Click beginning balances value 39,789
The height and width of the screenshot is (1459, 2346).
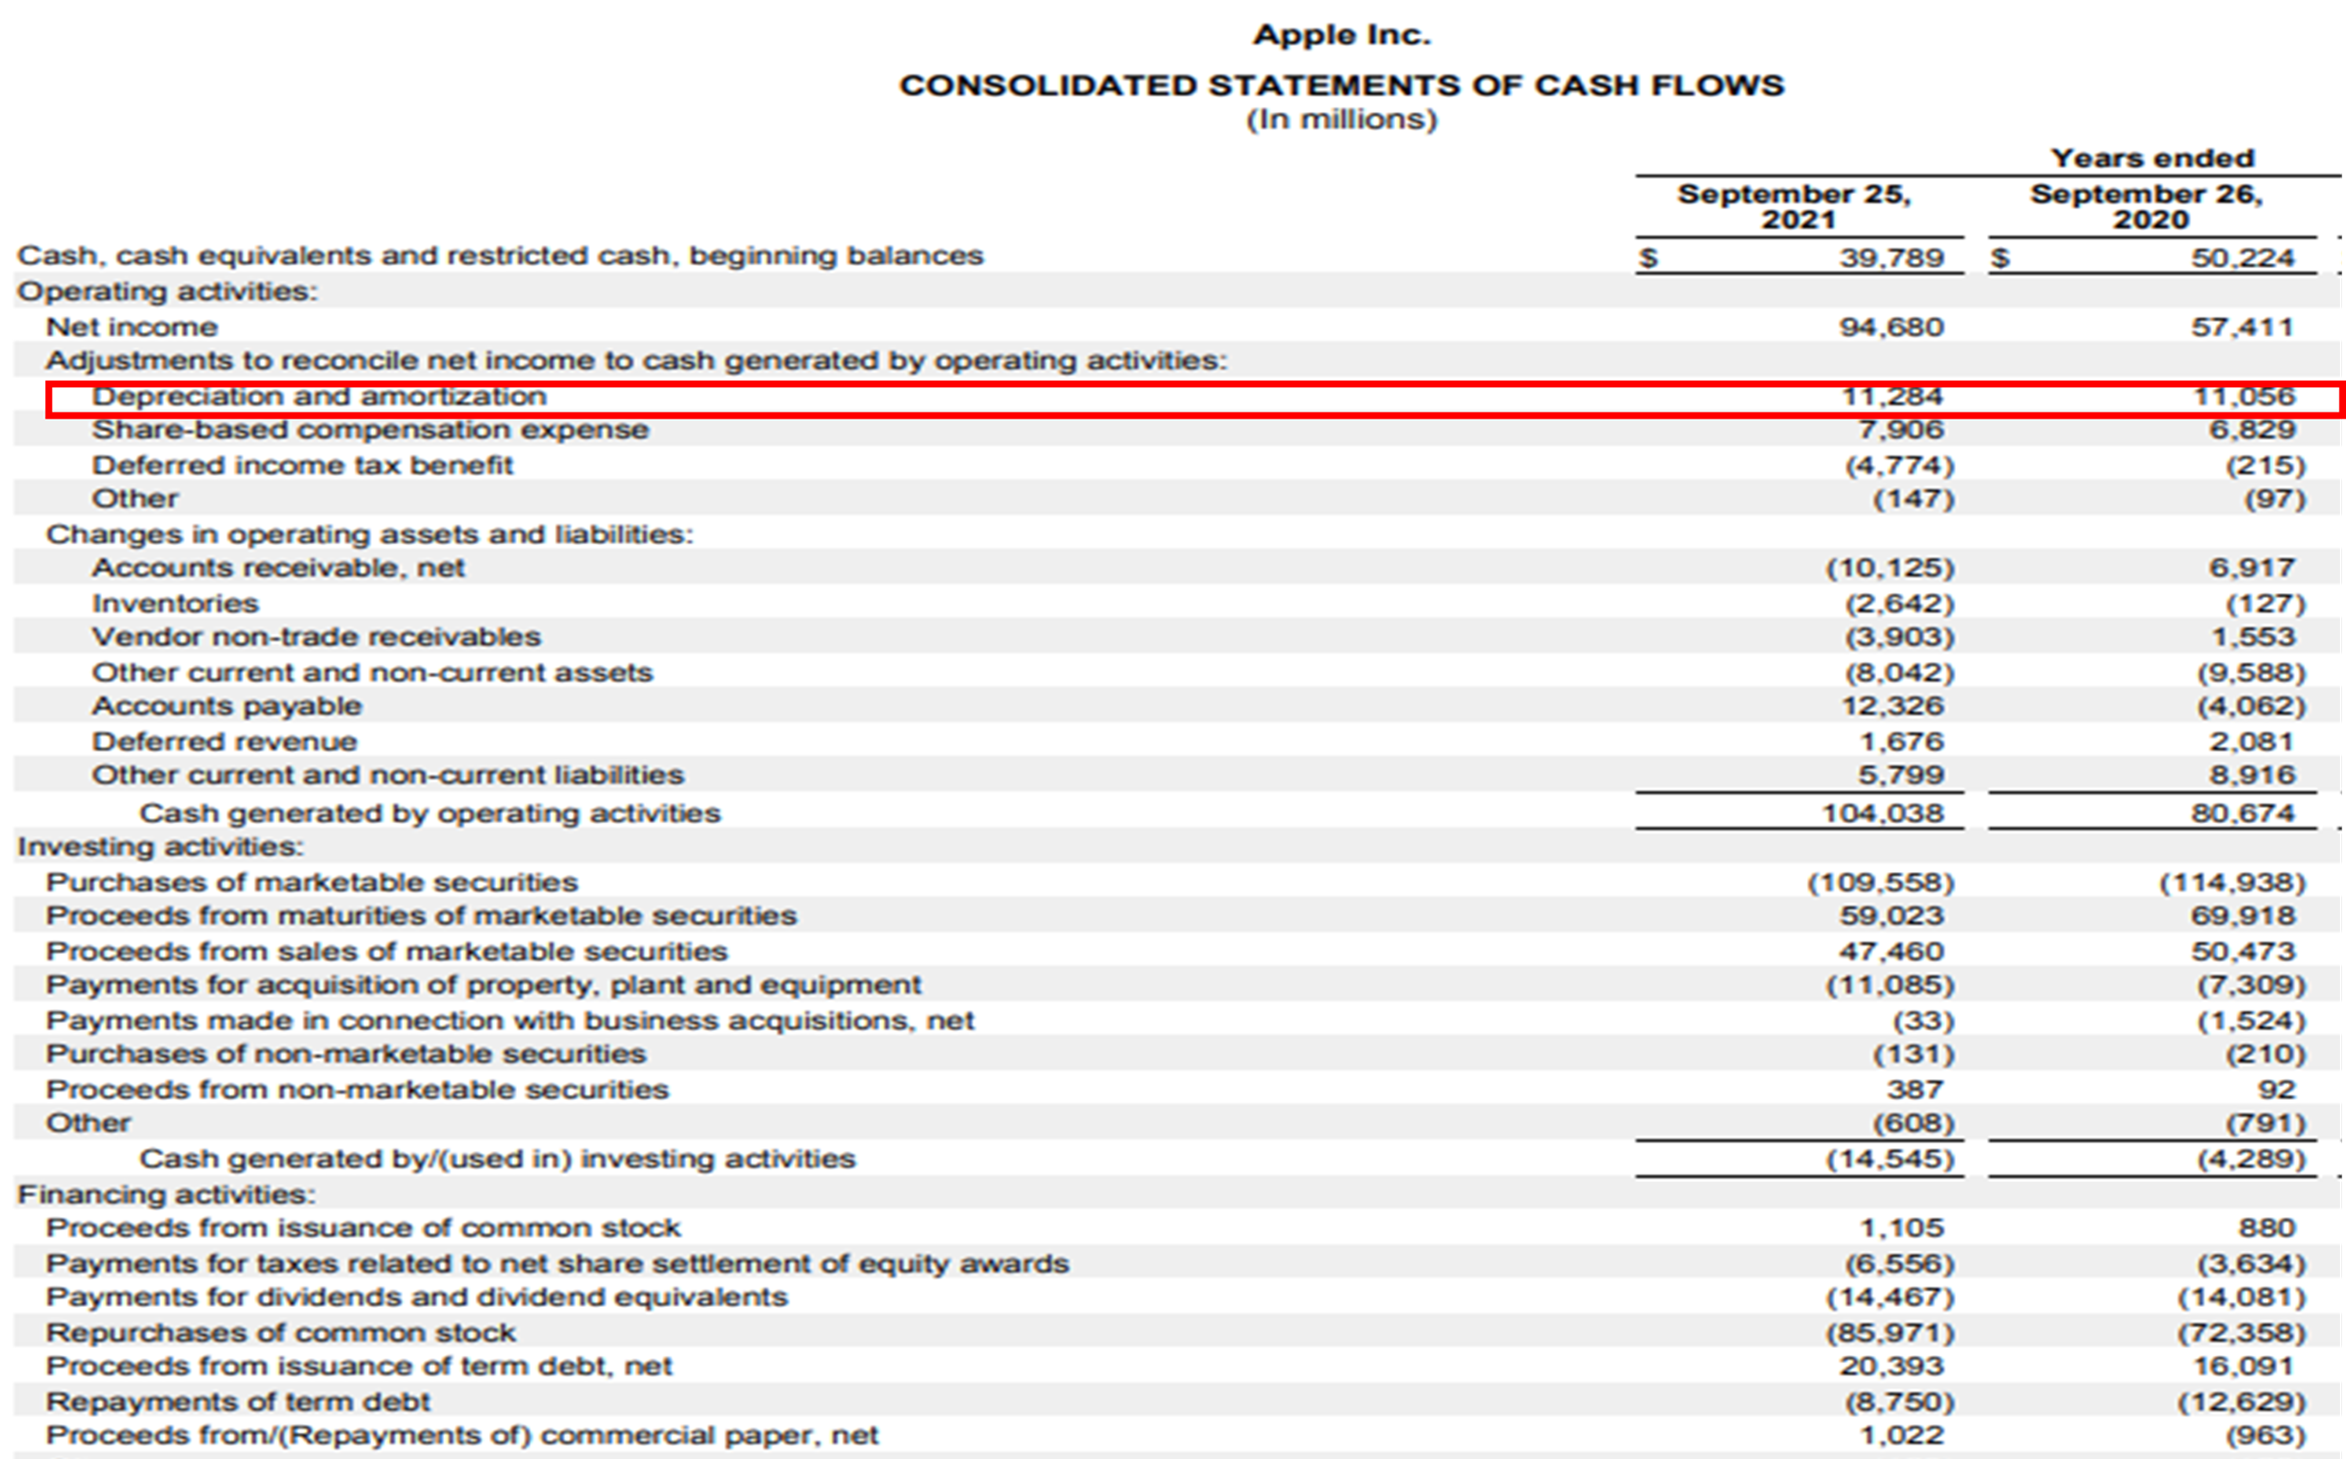pyautogui.click(x=1891, y=257)
